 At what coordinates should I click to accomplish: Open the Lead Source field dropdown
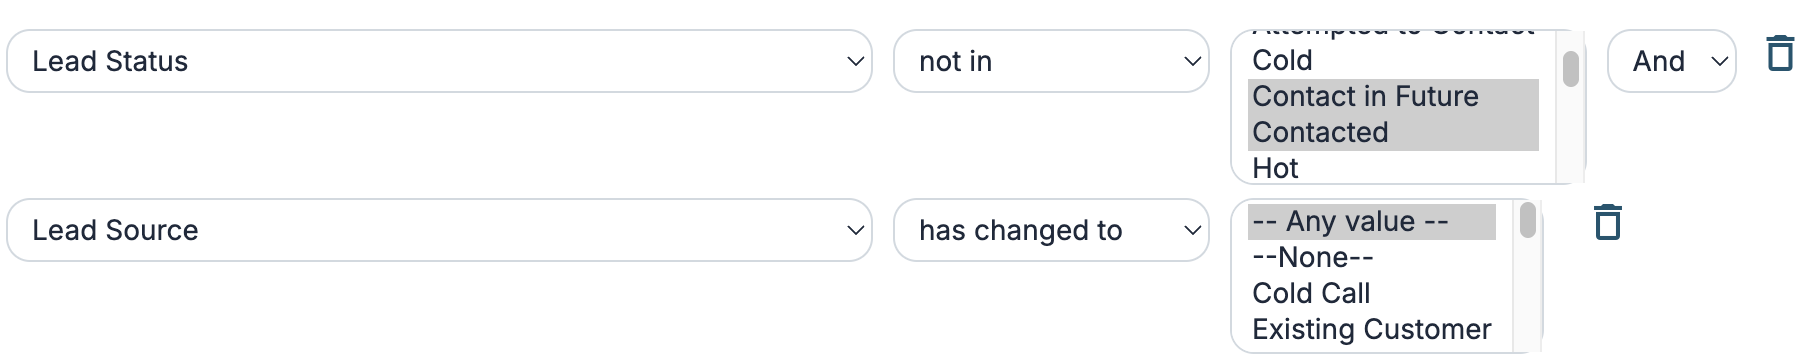tap(439, 230)
